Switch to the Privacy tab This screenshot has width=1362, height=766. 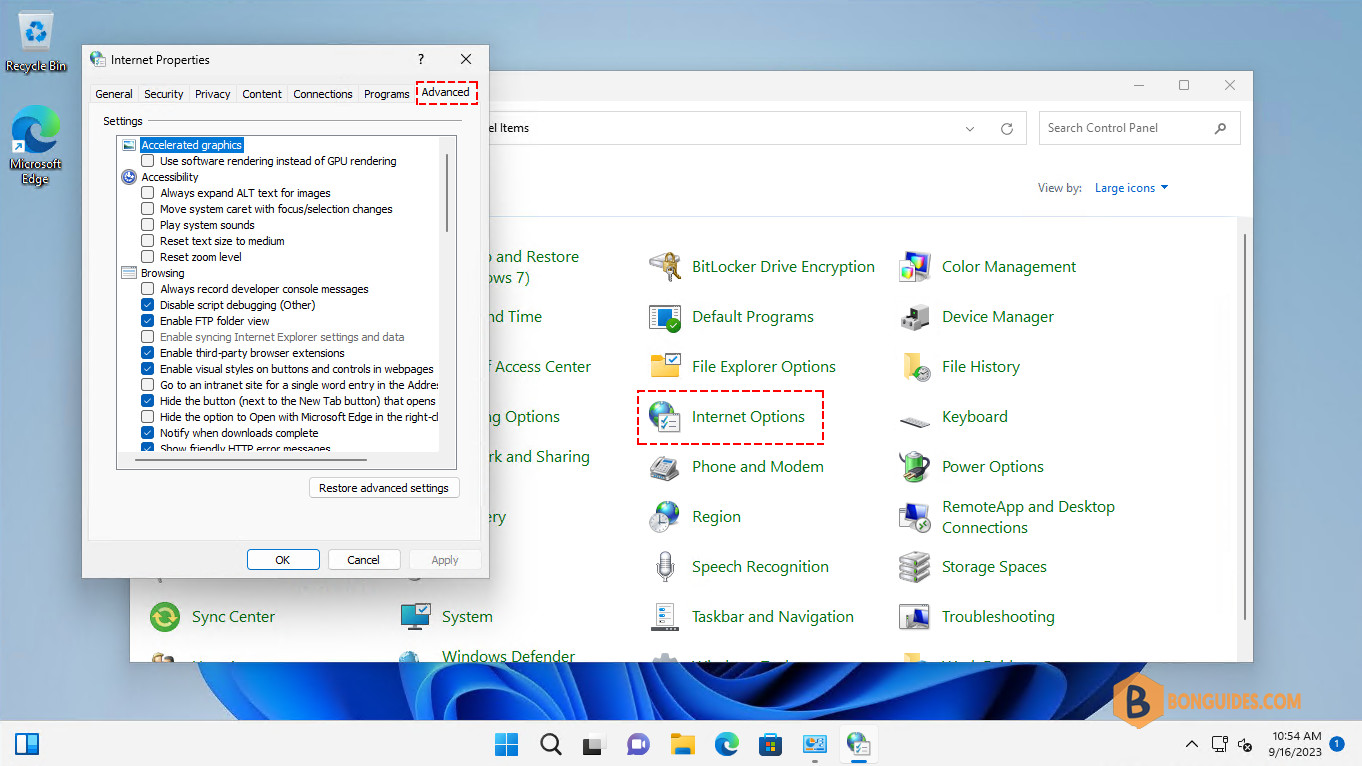[213, 94]
